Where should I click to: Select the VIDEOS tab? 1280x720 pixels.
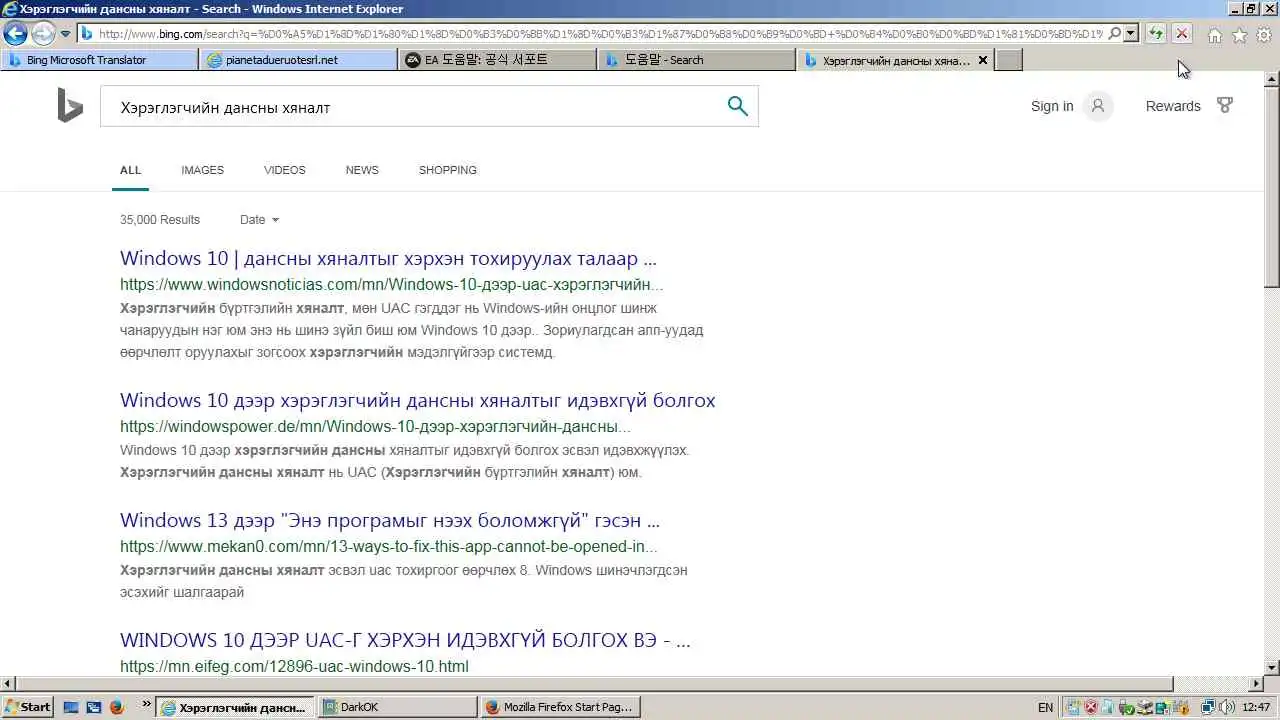tap(285, 170)
